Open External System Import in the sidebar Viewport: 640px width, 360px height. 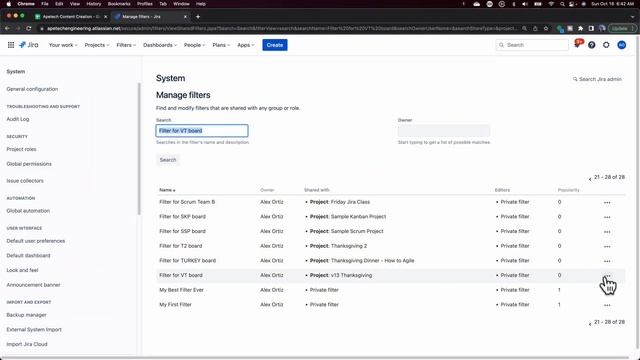pyautogui.click(x=34, y=330)
